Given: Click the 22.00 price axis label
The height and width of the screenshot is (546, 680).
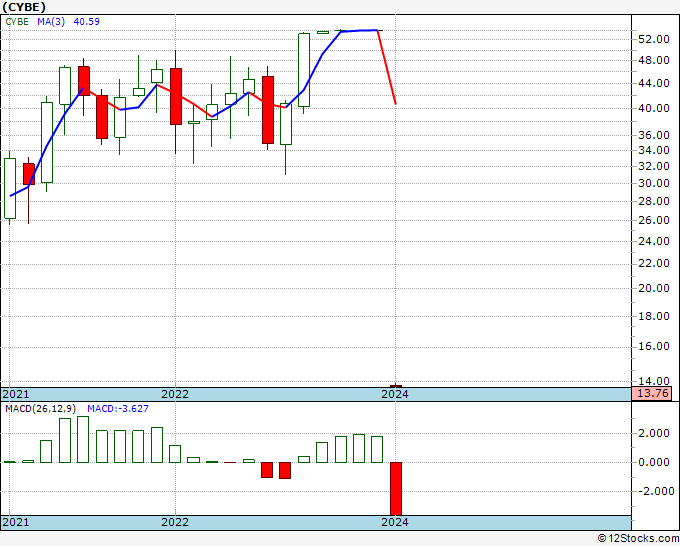Looking at the screenshot, I should pyautogui.click(x=654, y=263).
